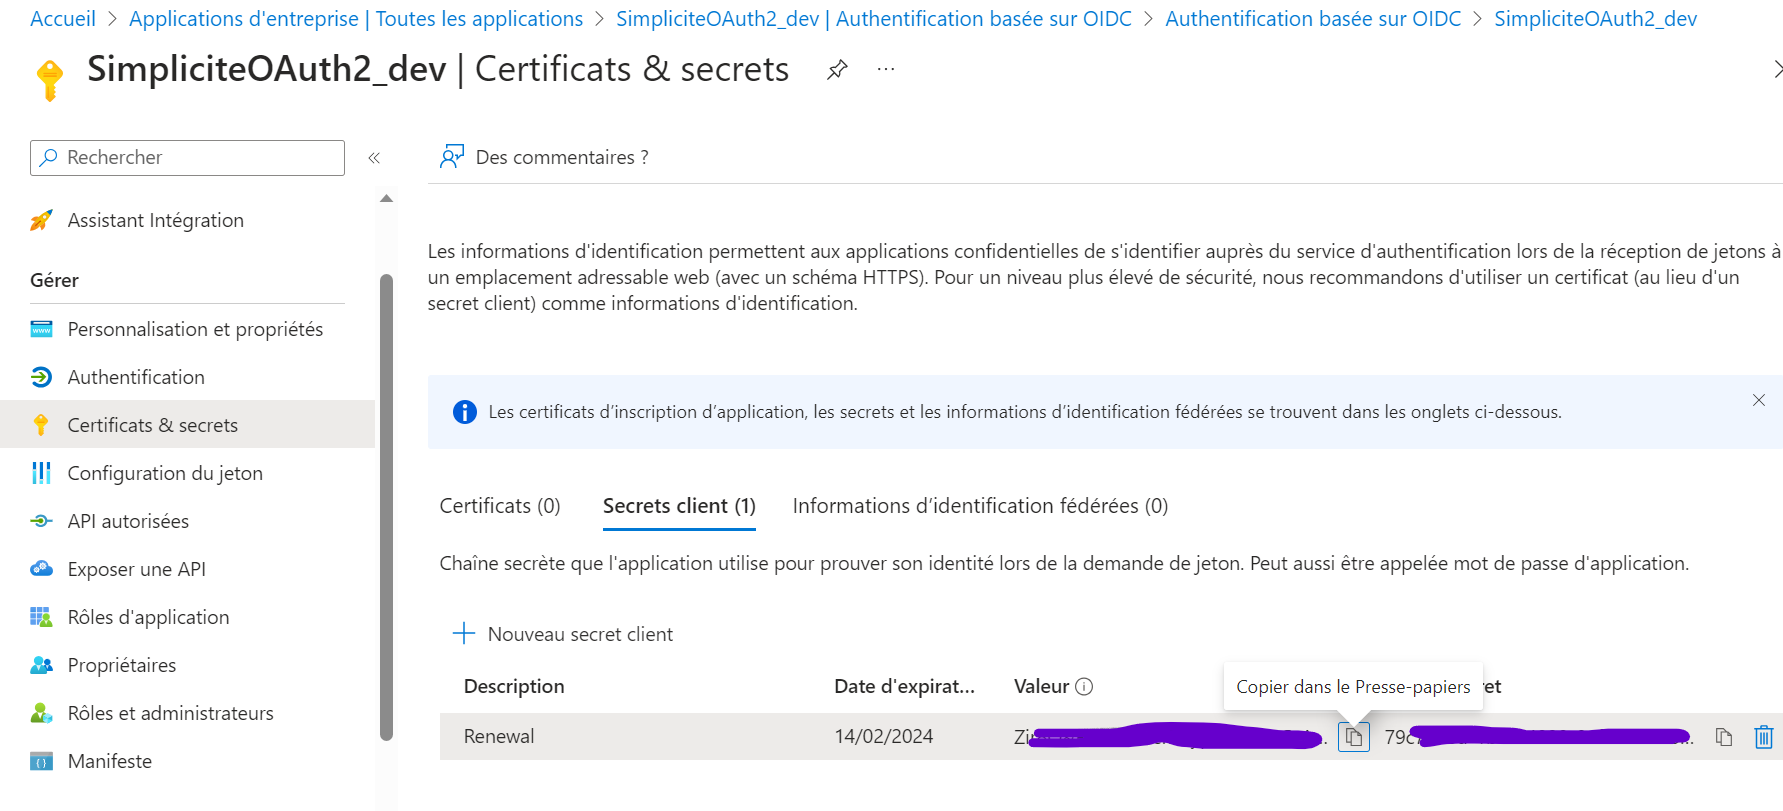Click the Valeur info tooltip icon
The width and height of the screenshot is (1783, 811).
tap(1084, 686)
